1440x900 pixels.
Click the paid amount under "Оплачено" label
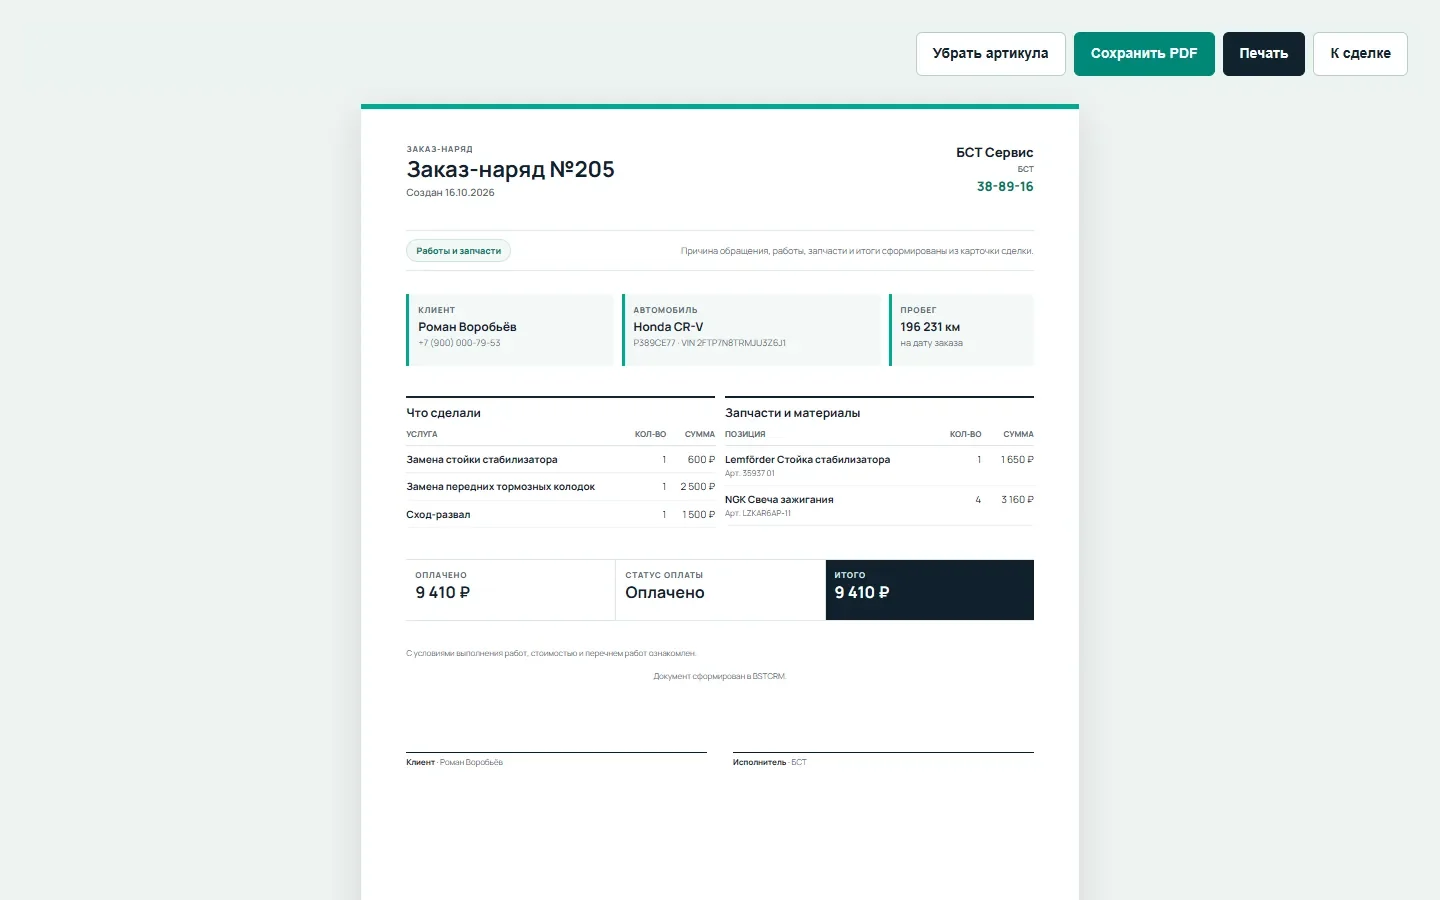443,593
